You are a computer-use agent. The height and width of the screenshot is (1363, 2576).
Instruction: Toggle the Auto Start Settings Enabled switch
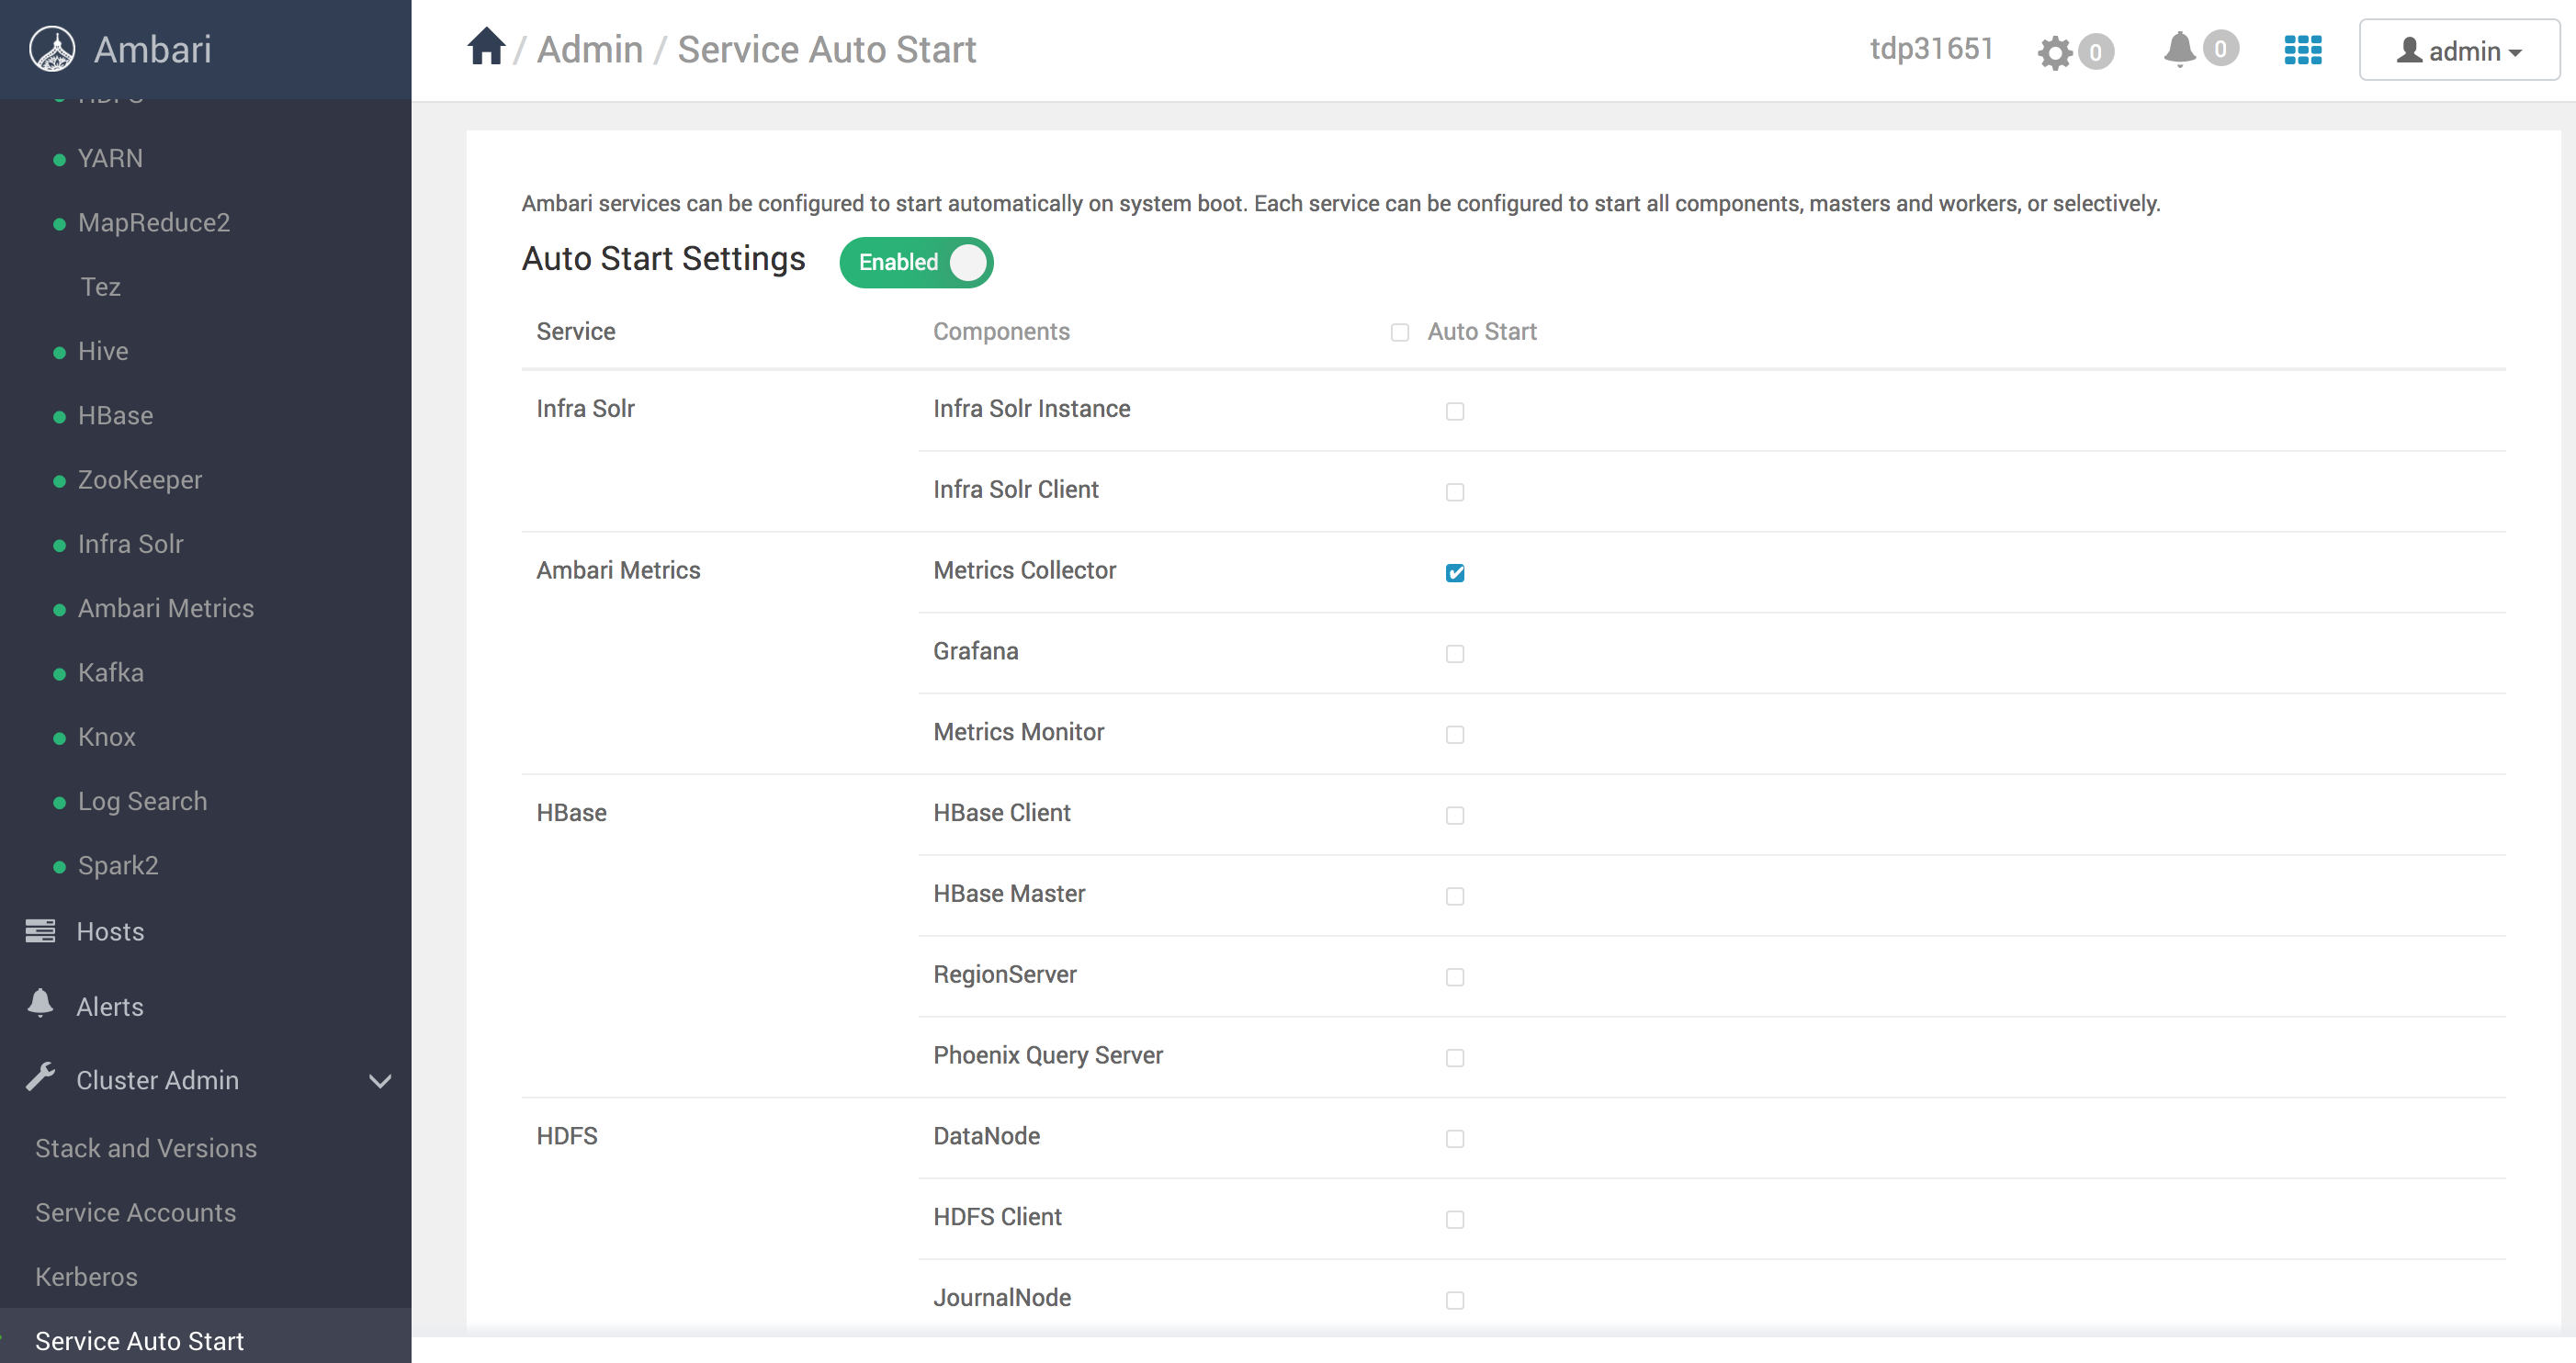pos(916,263)
